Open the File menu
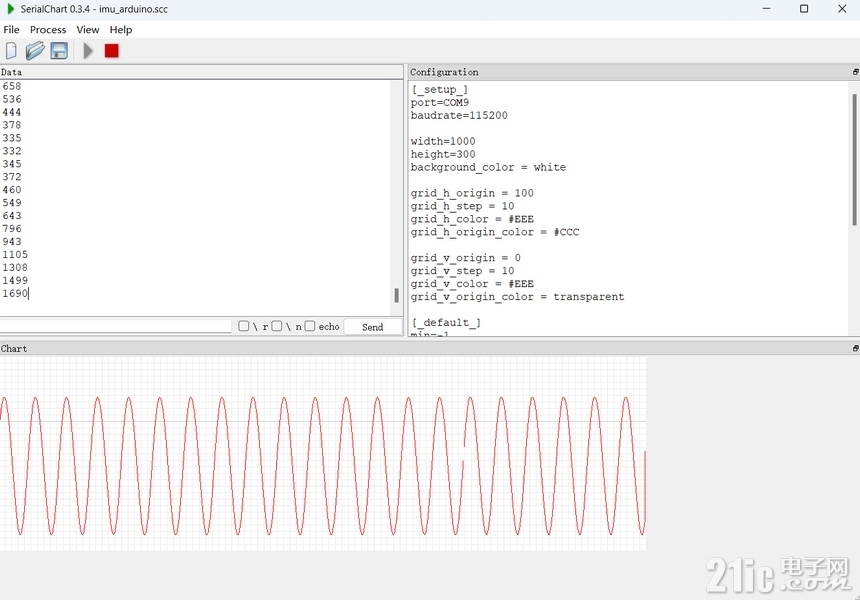This screenshot has width=860, height=600. point(11,30)
